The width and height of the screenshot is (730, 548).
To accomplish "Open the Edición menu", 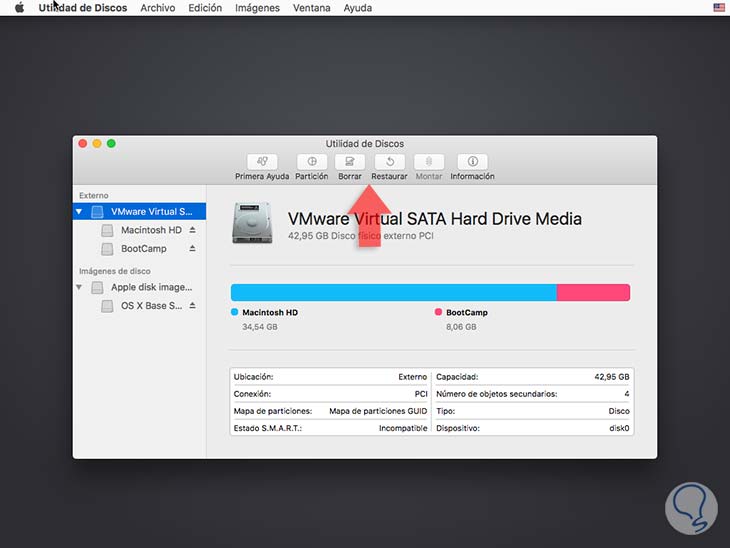I will click(205, 8).
